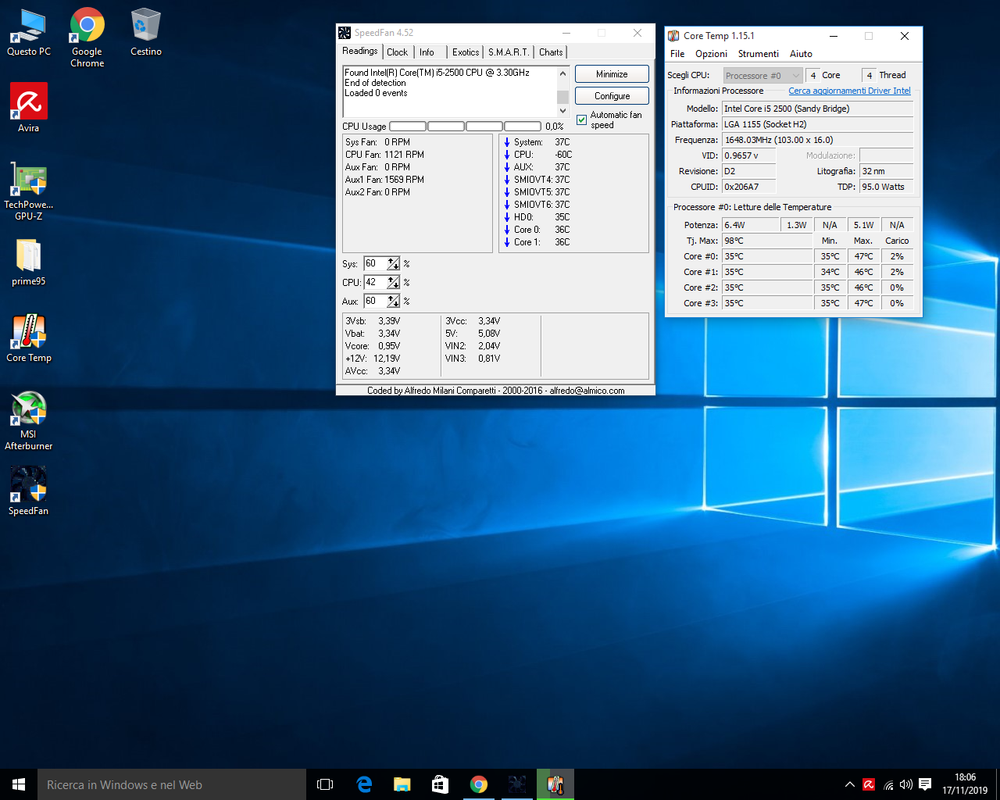This screenshot has width=1000, height=800.
Task: Click the Sys fan speed spinner arrows
Action: (393, 263)
